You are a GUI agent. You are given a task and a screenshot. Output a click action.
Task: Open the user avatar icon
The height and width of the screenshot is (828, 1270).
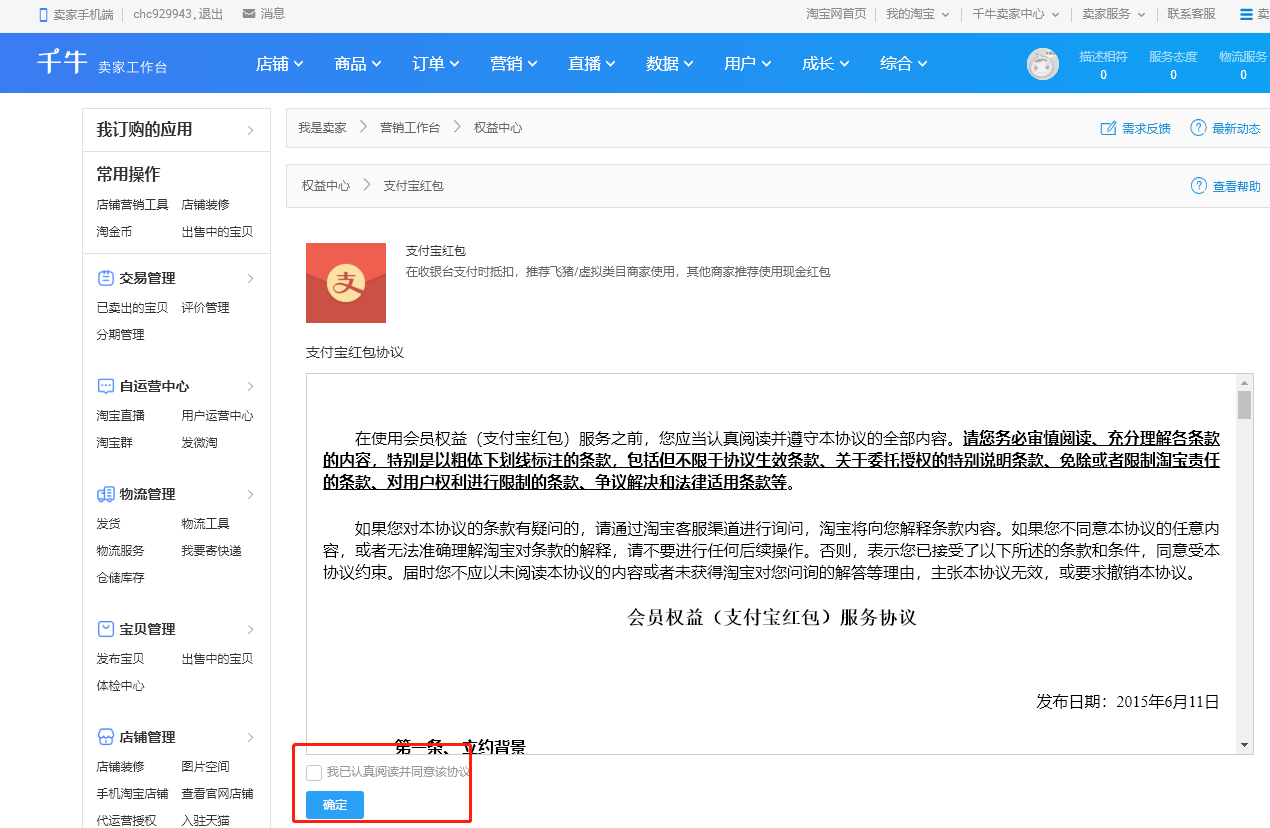tap(1043, 64)
